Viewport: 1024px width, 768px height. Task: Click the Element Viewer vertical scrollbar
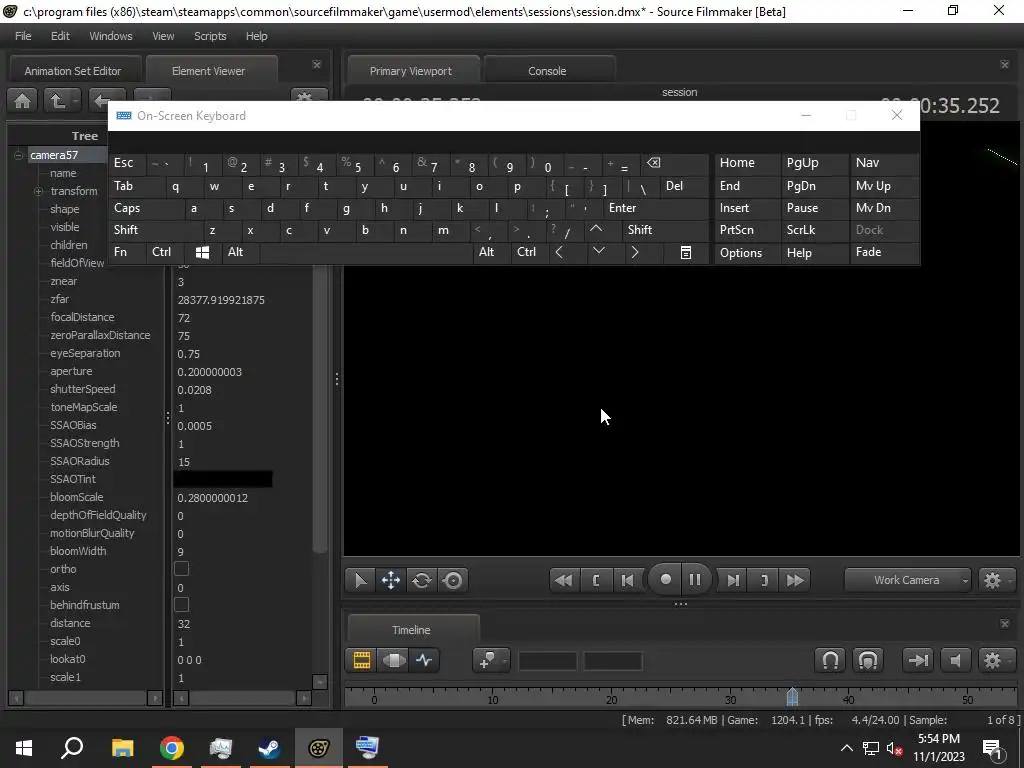(319, 408)
